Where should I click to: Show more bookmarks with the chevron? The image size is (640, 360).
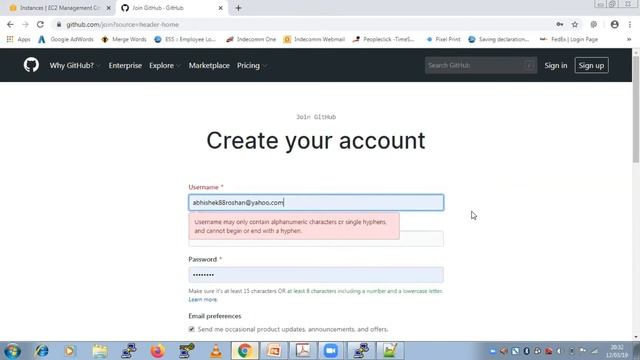tap(629, 39)
